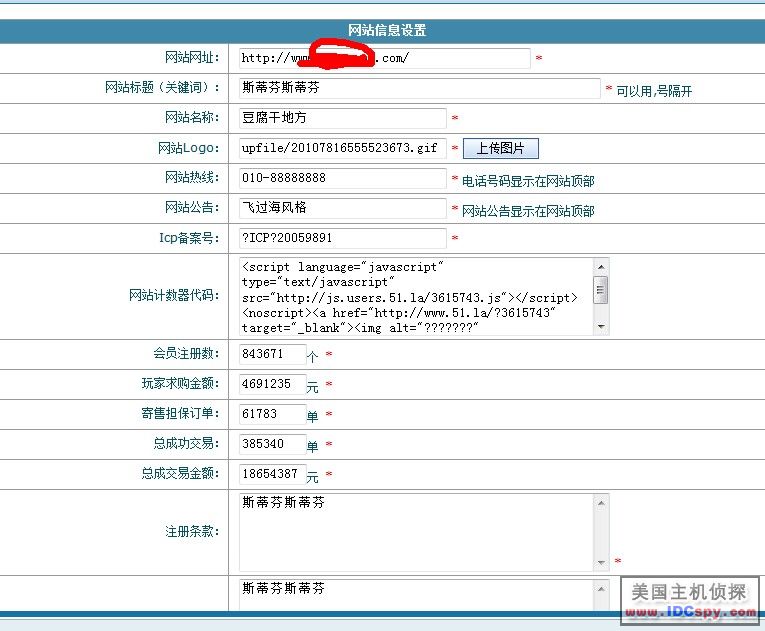Click the 网站热线 label
The image size is (765, 631).
coord(192,178)
